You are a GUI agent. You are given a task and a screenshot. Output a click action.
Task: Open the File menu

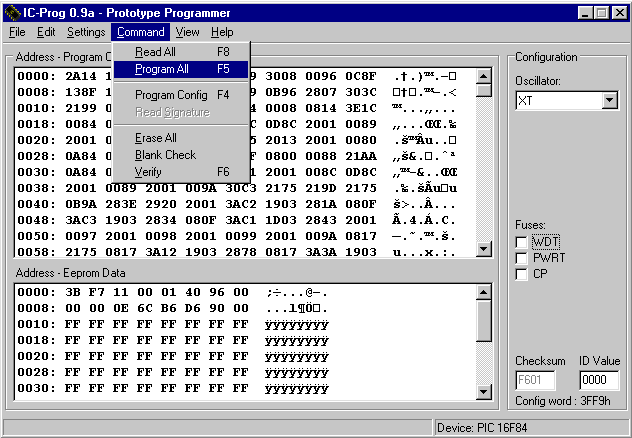coord(17,32)
